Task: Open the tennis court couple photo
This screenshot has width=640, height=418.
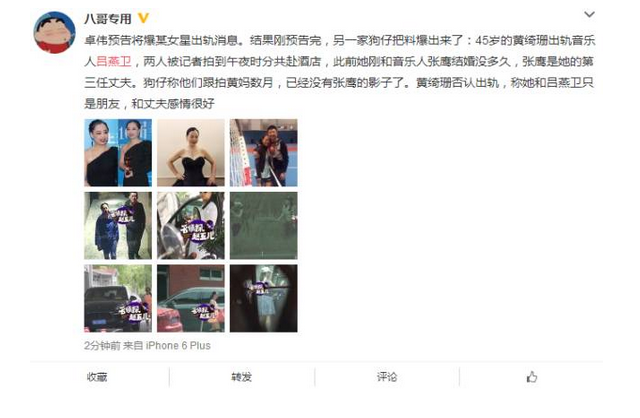Action: (264, 153)
